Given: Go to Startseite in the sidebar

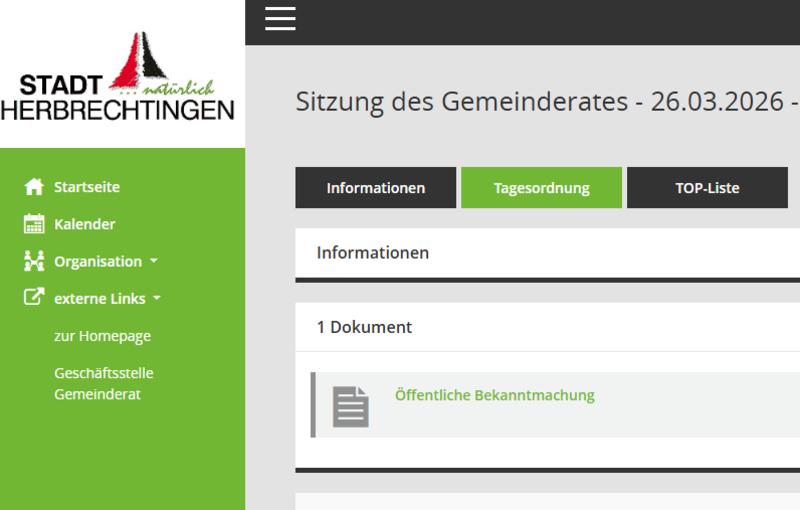Looking at the screenshot, I should click(x=87, y=187).
